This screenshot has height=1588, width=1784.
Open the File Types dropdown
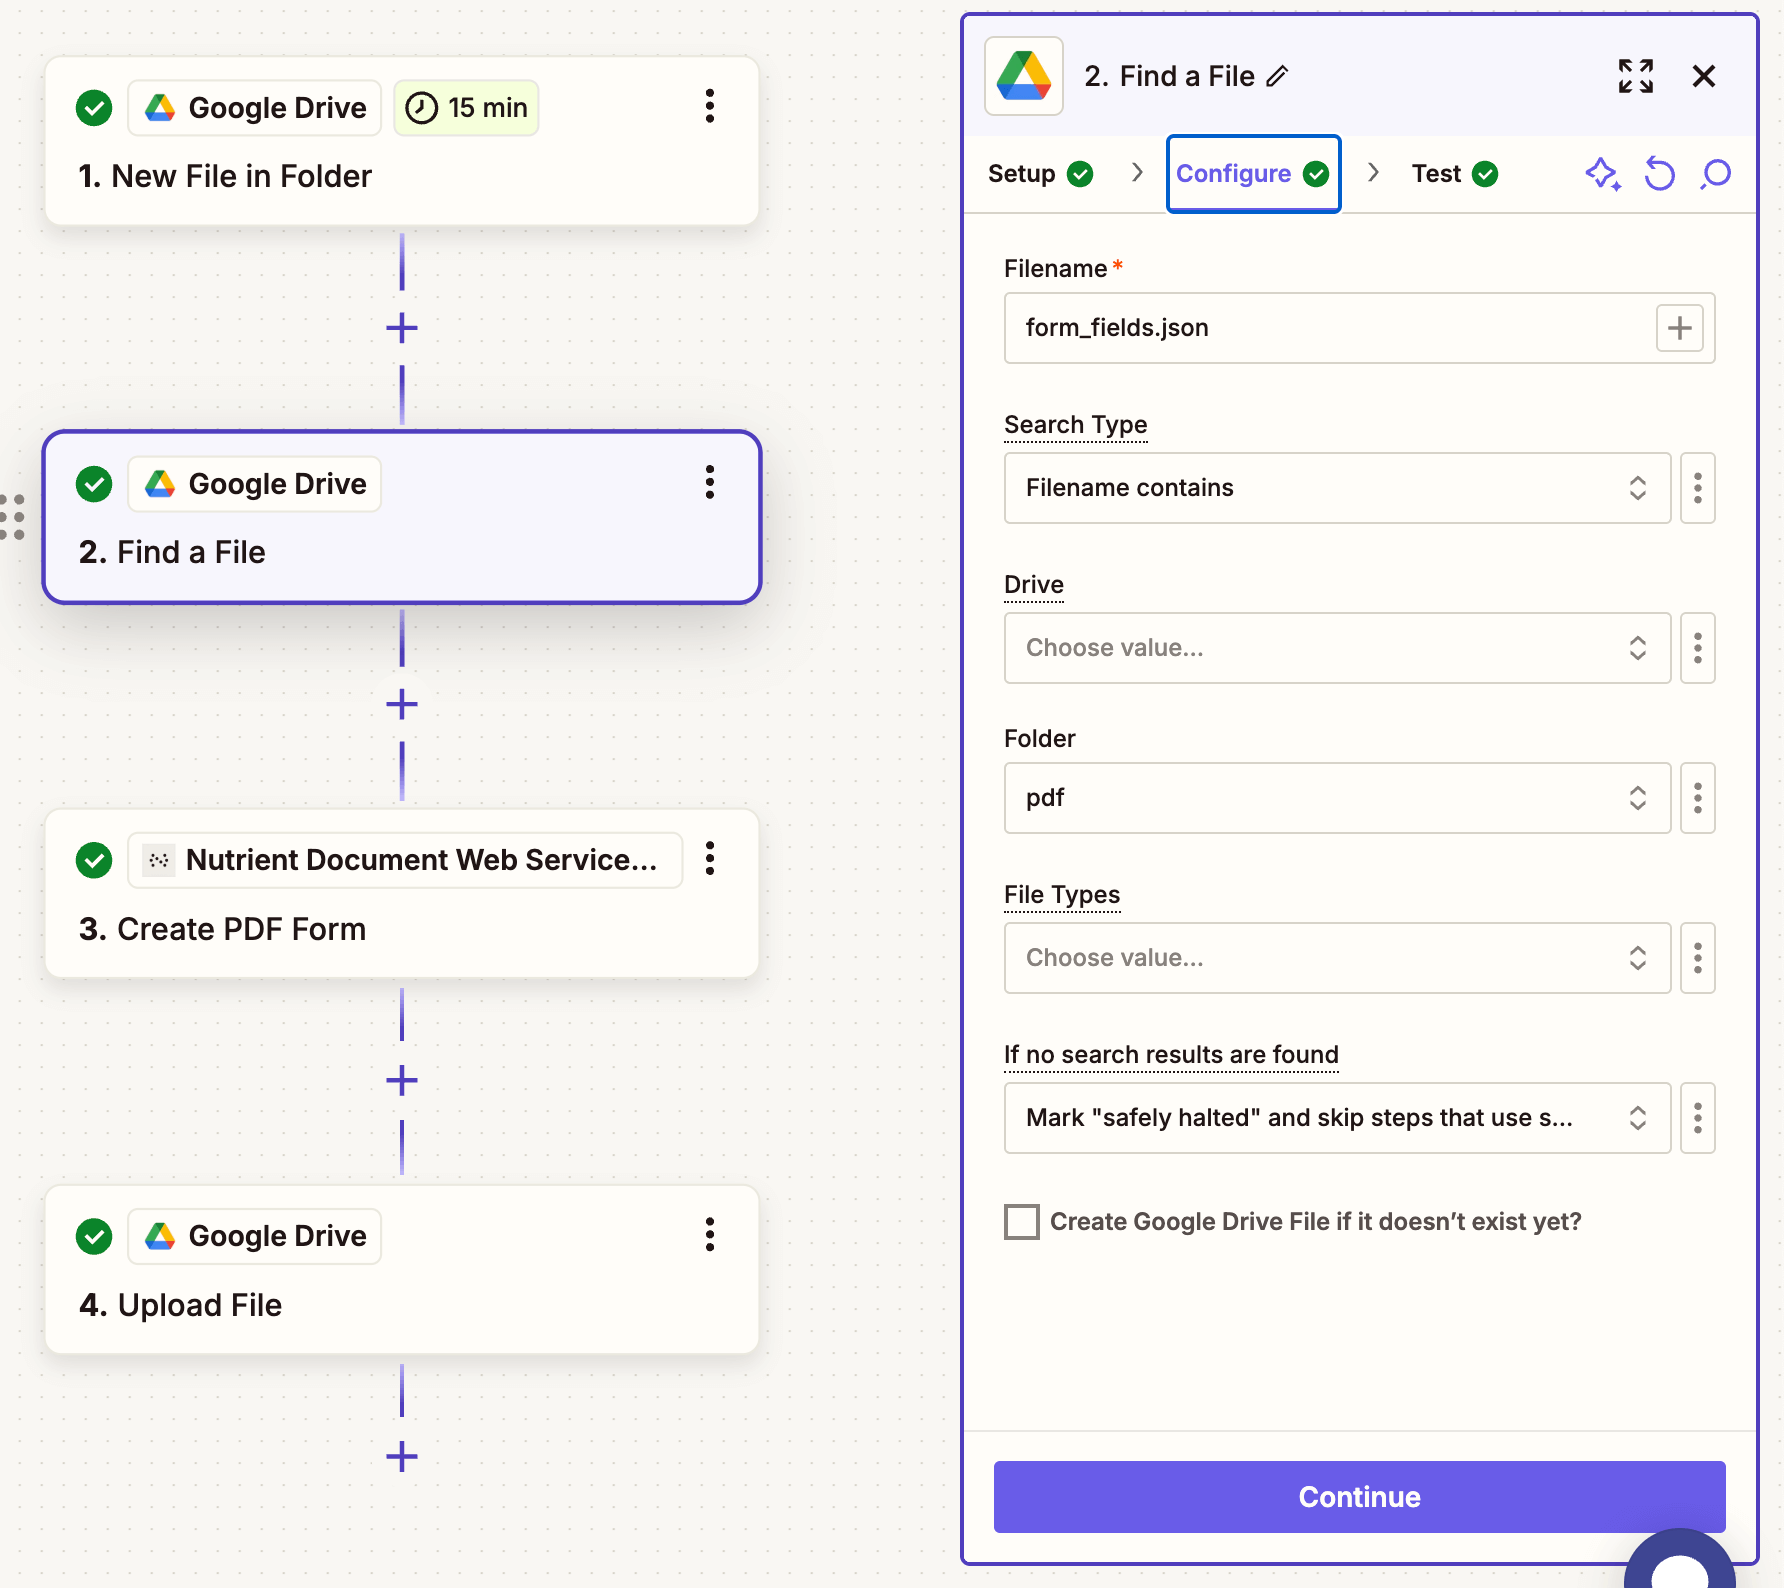pyautogui.click(x=1336, y=958)
